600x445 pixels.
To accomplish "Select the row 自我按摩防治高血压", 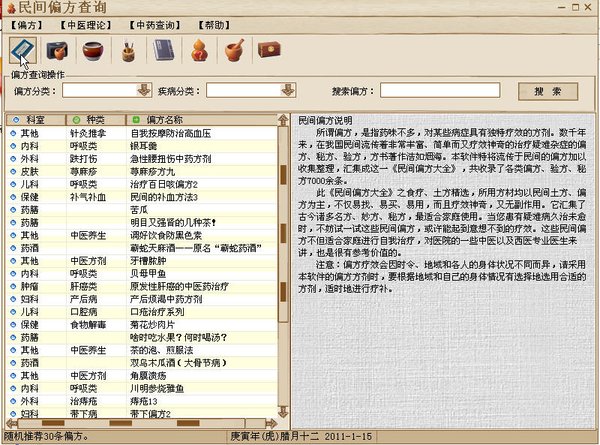I will point(142,133).
